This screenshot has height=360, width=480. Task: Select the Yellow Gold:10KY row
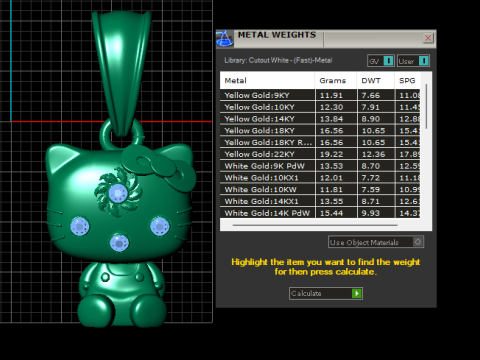coord(320,107)
